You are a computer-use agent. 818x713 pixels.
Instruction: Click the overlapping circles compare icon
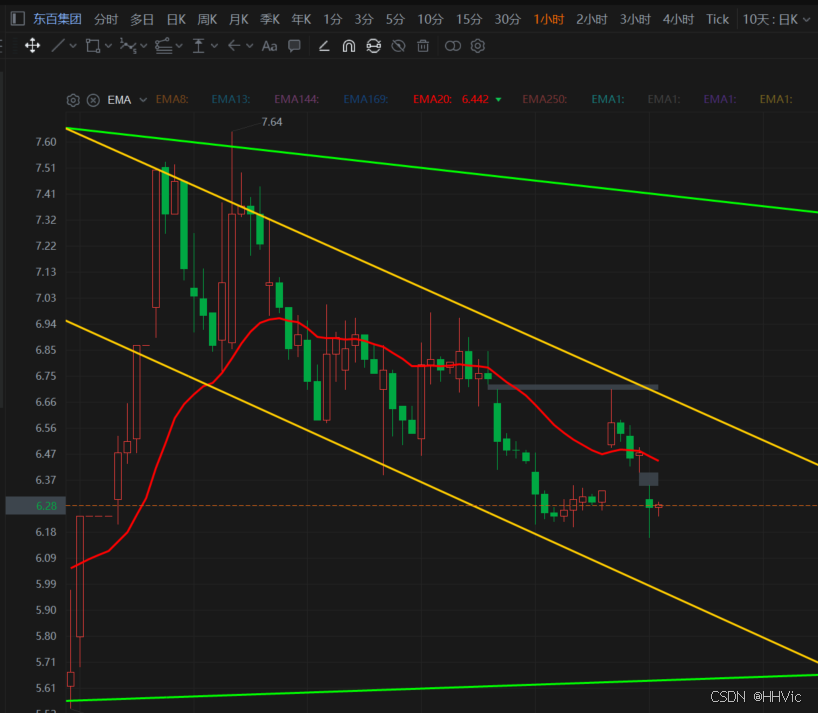pyautogui.click(x=453, y=46)
